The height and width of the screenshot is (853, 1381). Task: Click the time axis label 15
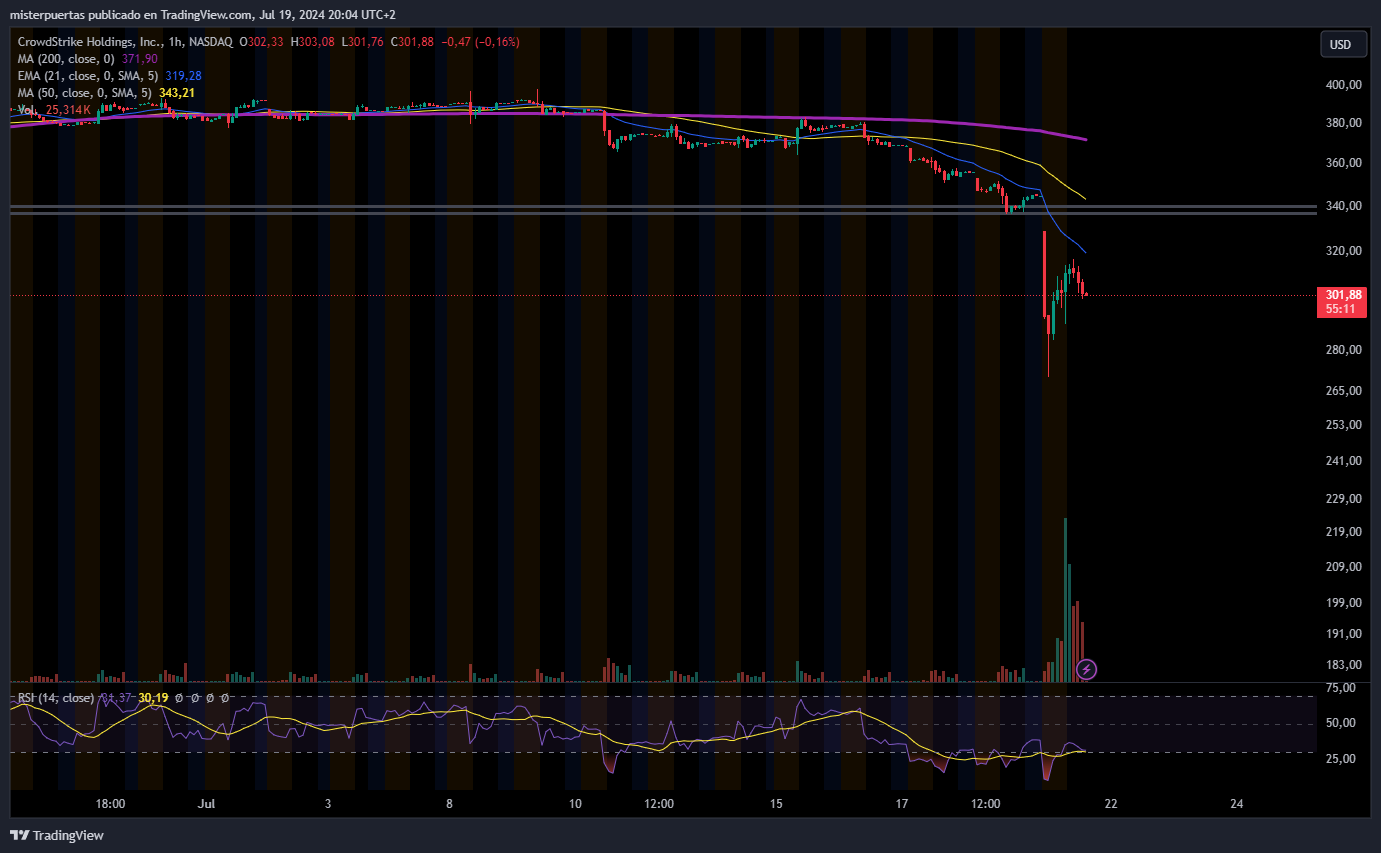776,804
